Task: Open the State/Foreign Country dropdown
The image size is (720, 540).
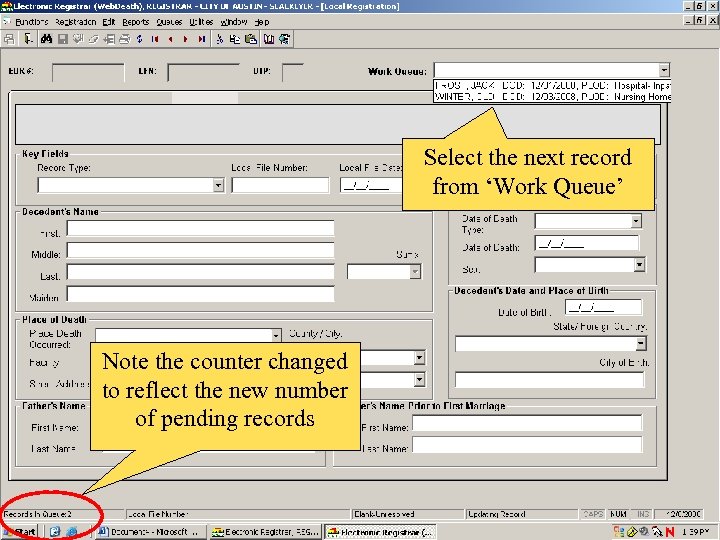Action: 641,343
